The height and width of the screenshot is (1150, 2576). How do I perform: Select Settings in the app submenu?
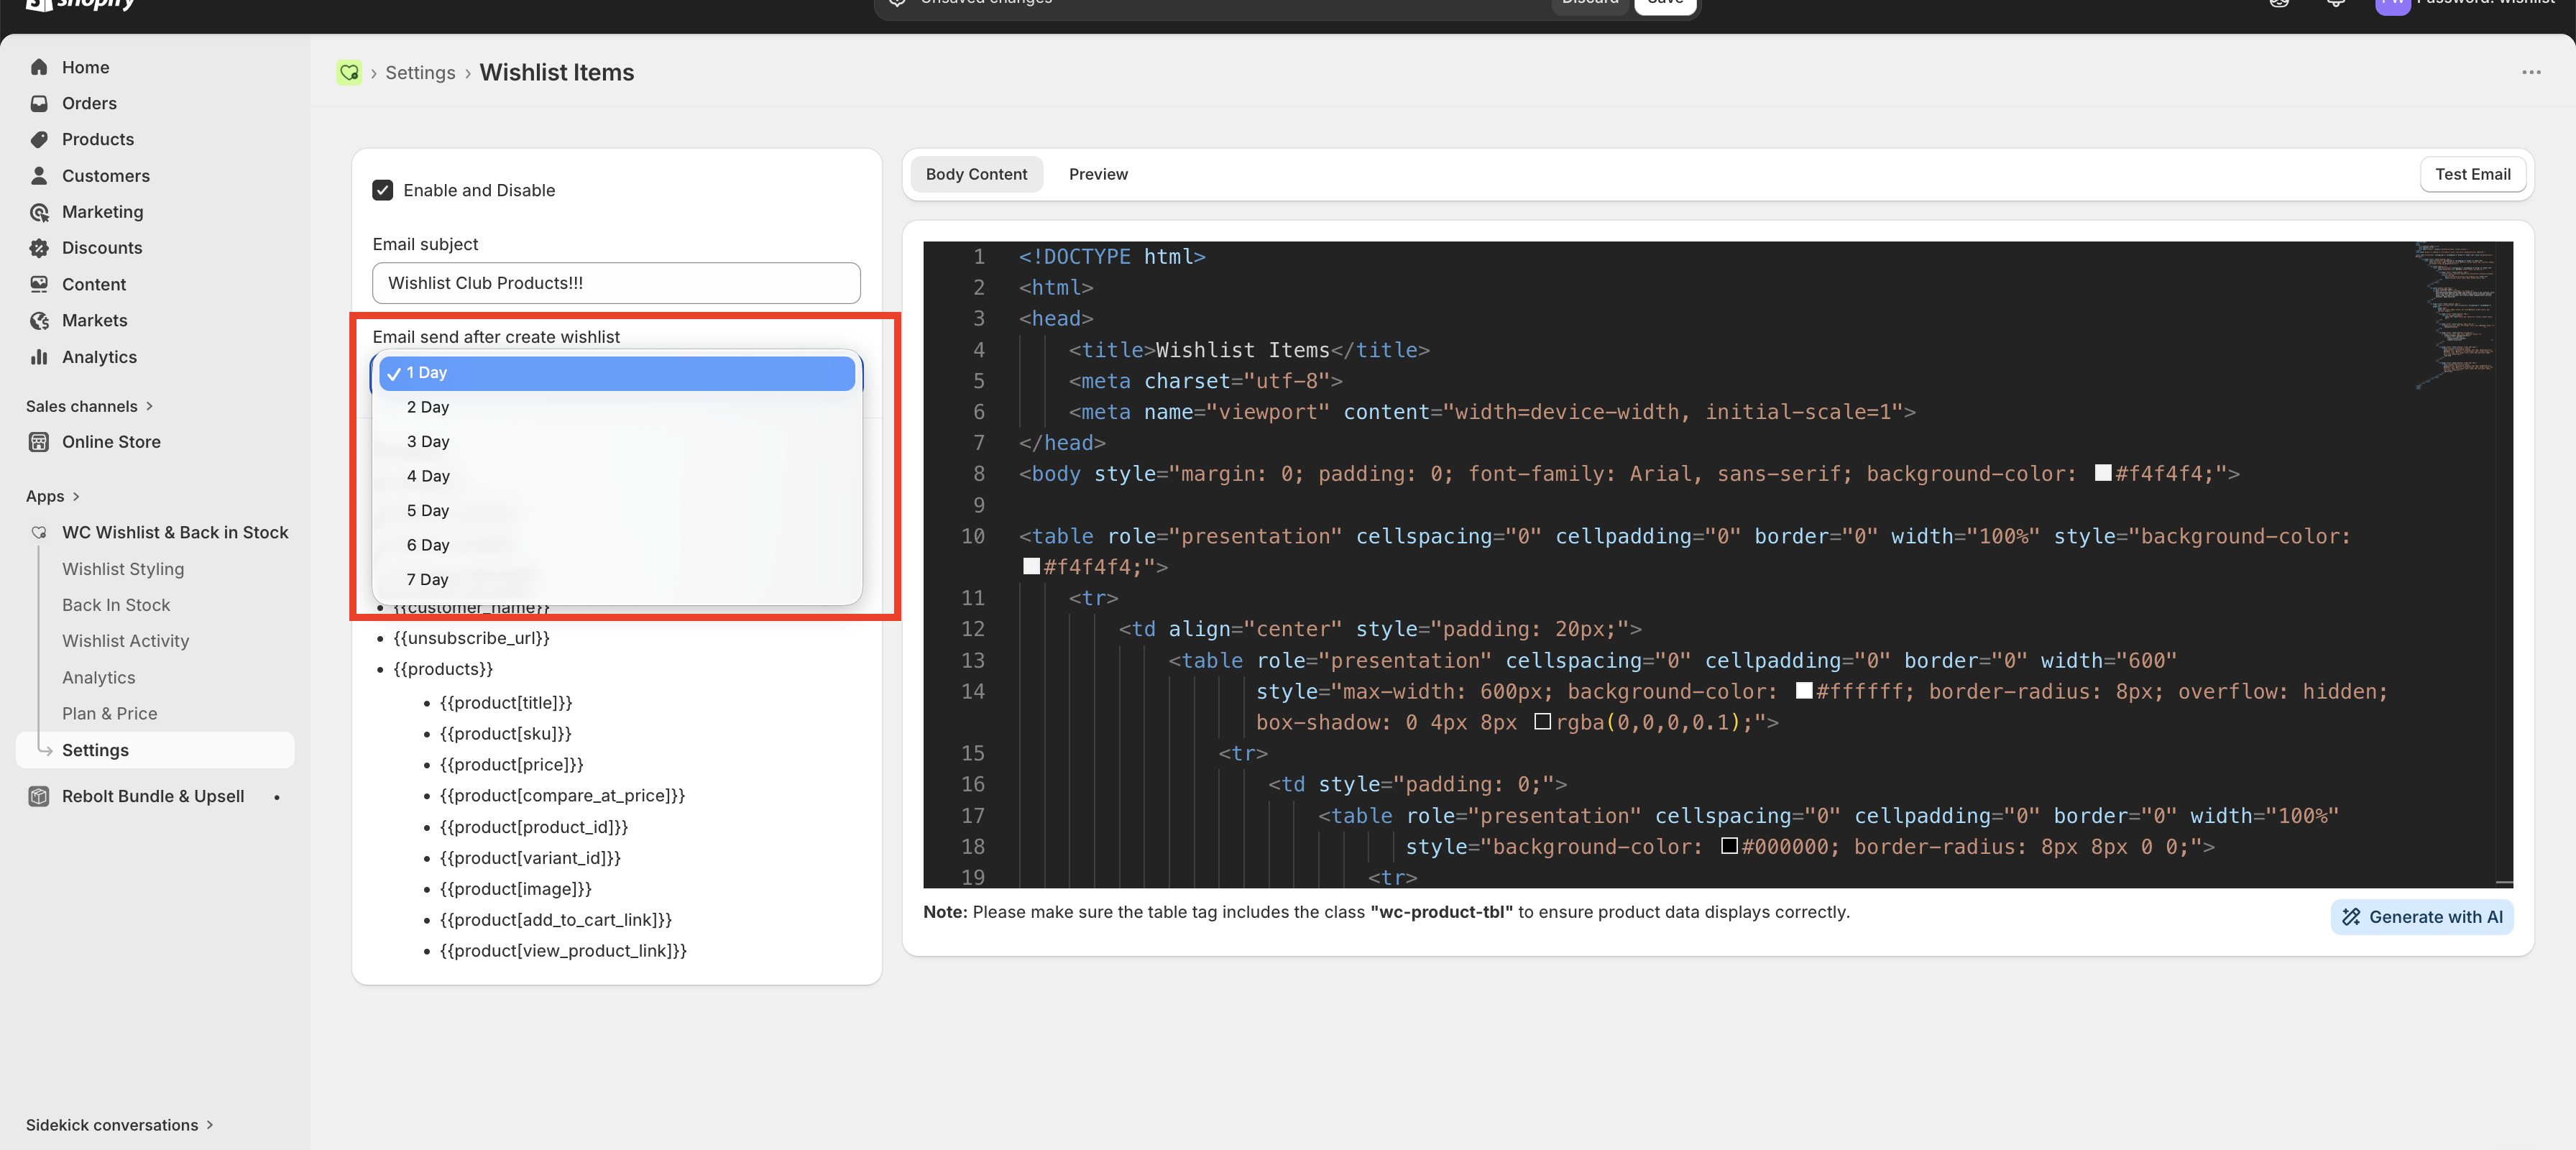[x=155, y=750]
